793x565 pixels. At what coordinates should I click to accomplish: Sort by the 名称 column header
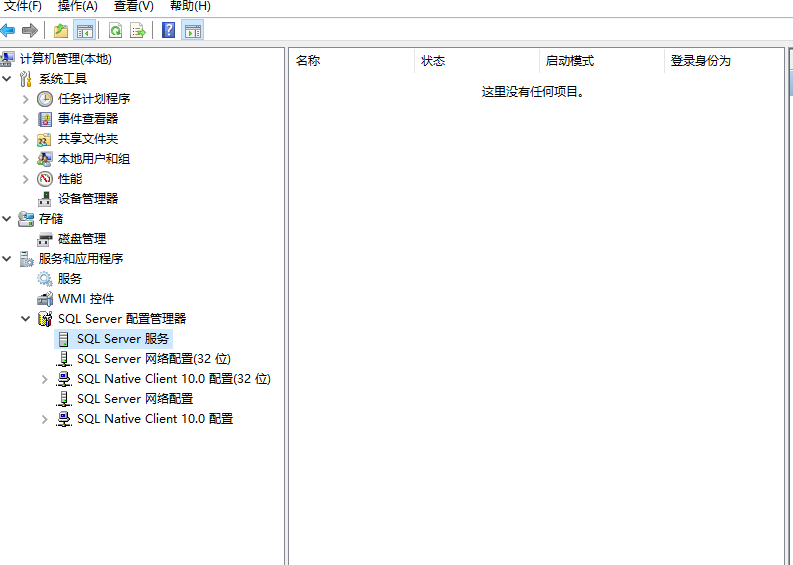point(351,61)
